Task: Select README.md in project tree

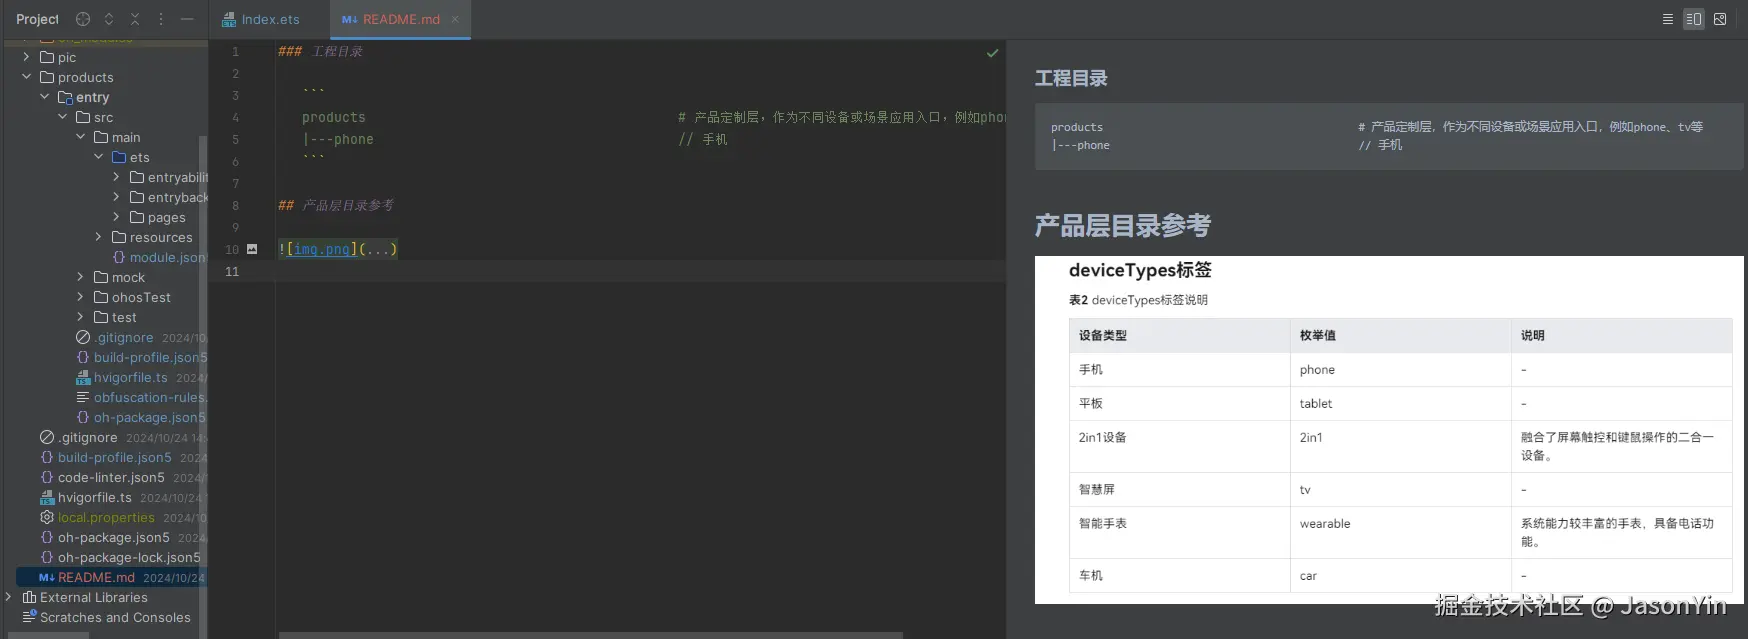Action: click(x=110, y=577)
